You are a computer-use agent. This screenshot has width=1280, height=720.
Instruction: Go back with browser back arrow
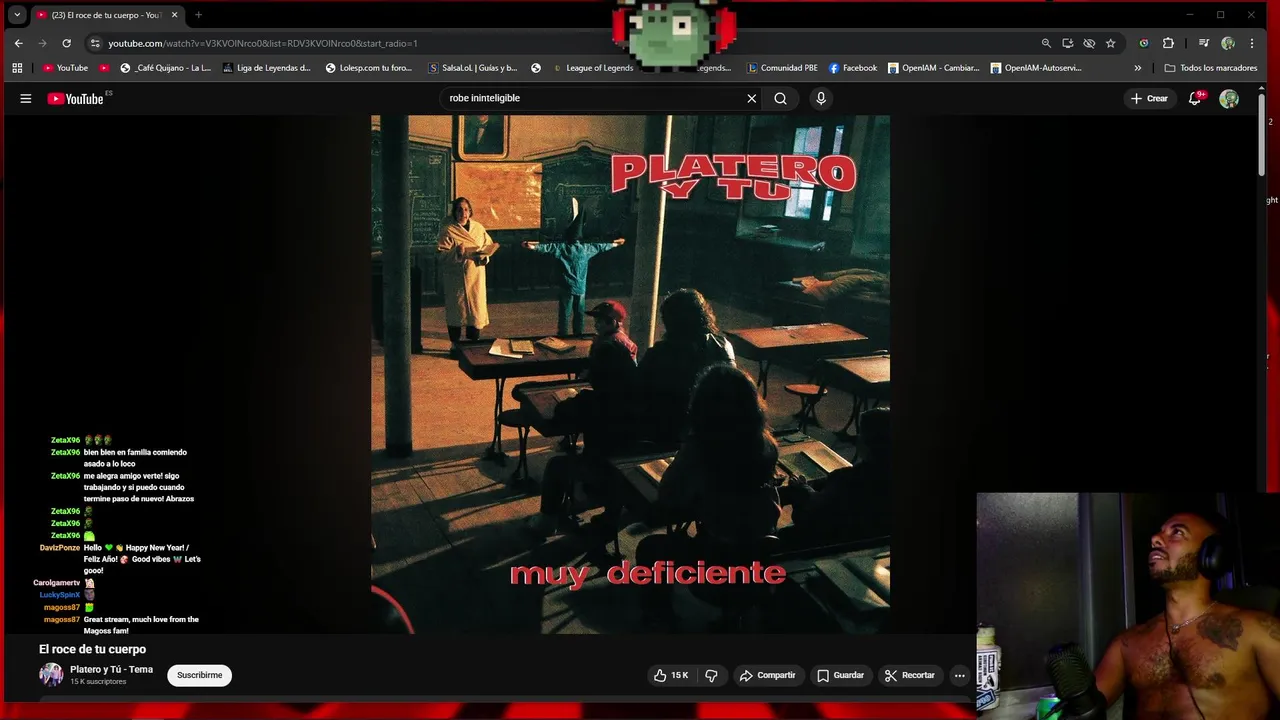point(18,43)
